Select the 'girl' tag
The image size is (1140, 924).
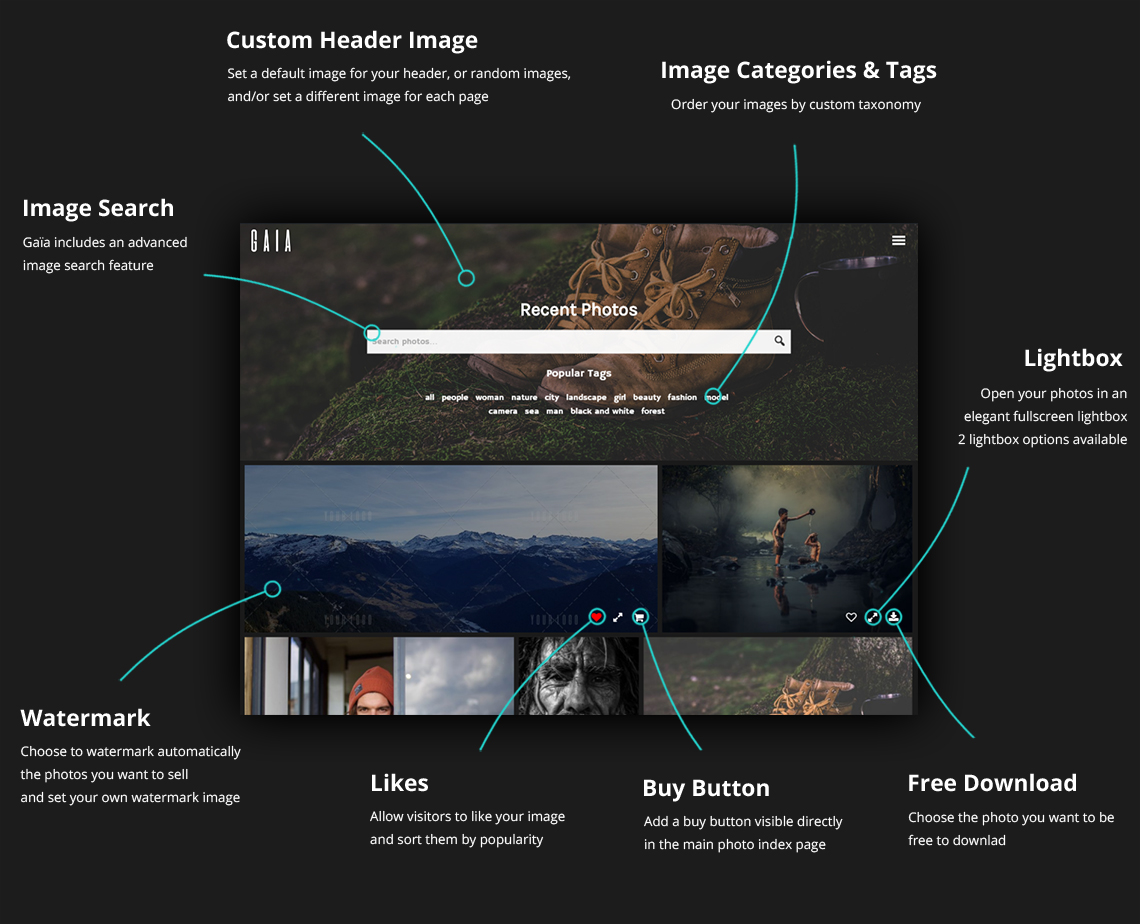619,398
